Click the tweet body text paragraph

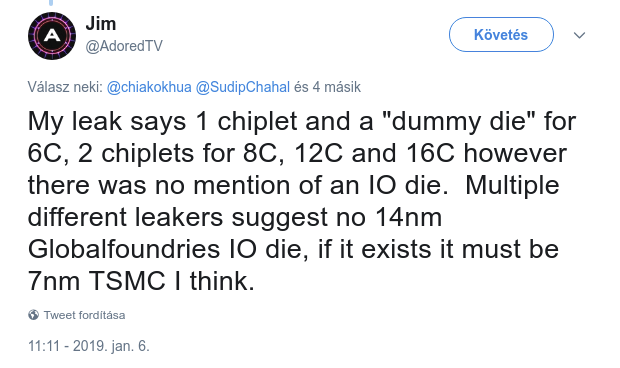(302, 201)
